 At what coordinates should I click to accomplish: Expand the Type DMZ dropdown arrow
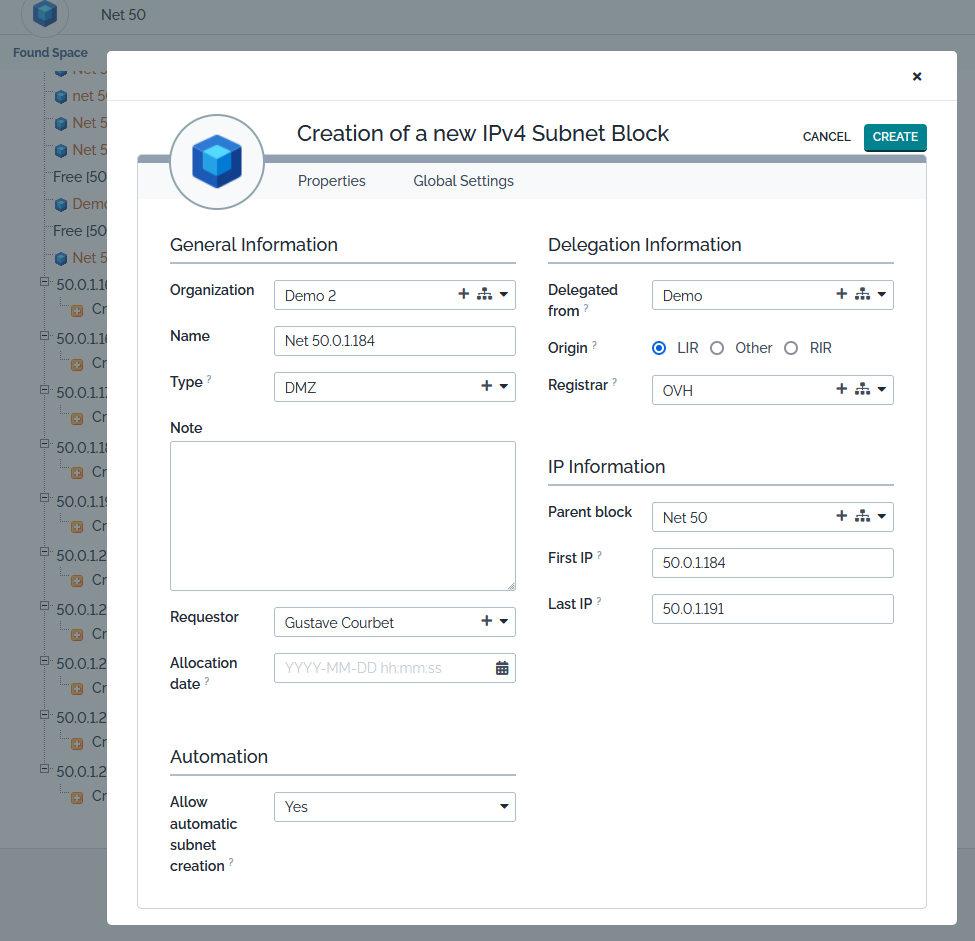pyautogui.click(x=503, y=387)
